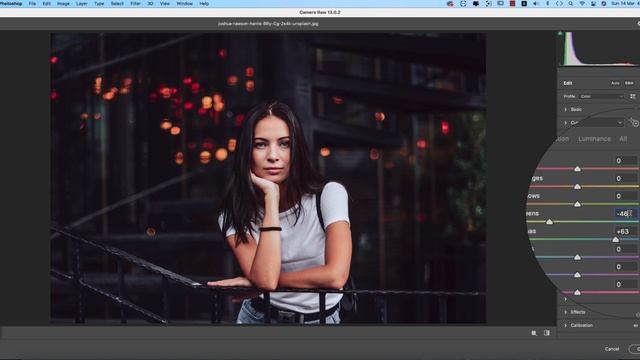This screenshot has width=640, height=360.
Task: Click the Greens value field showing -48
Action: coord(626,213)
